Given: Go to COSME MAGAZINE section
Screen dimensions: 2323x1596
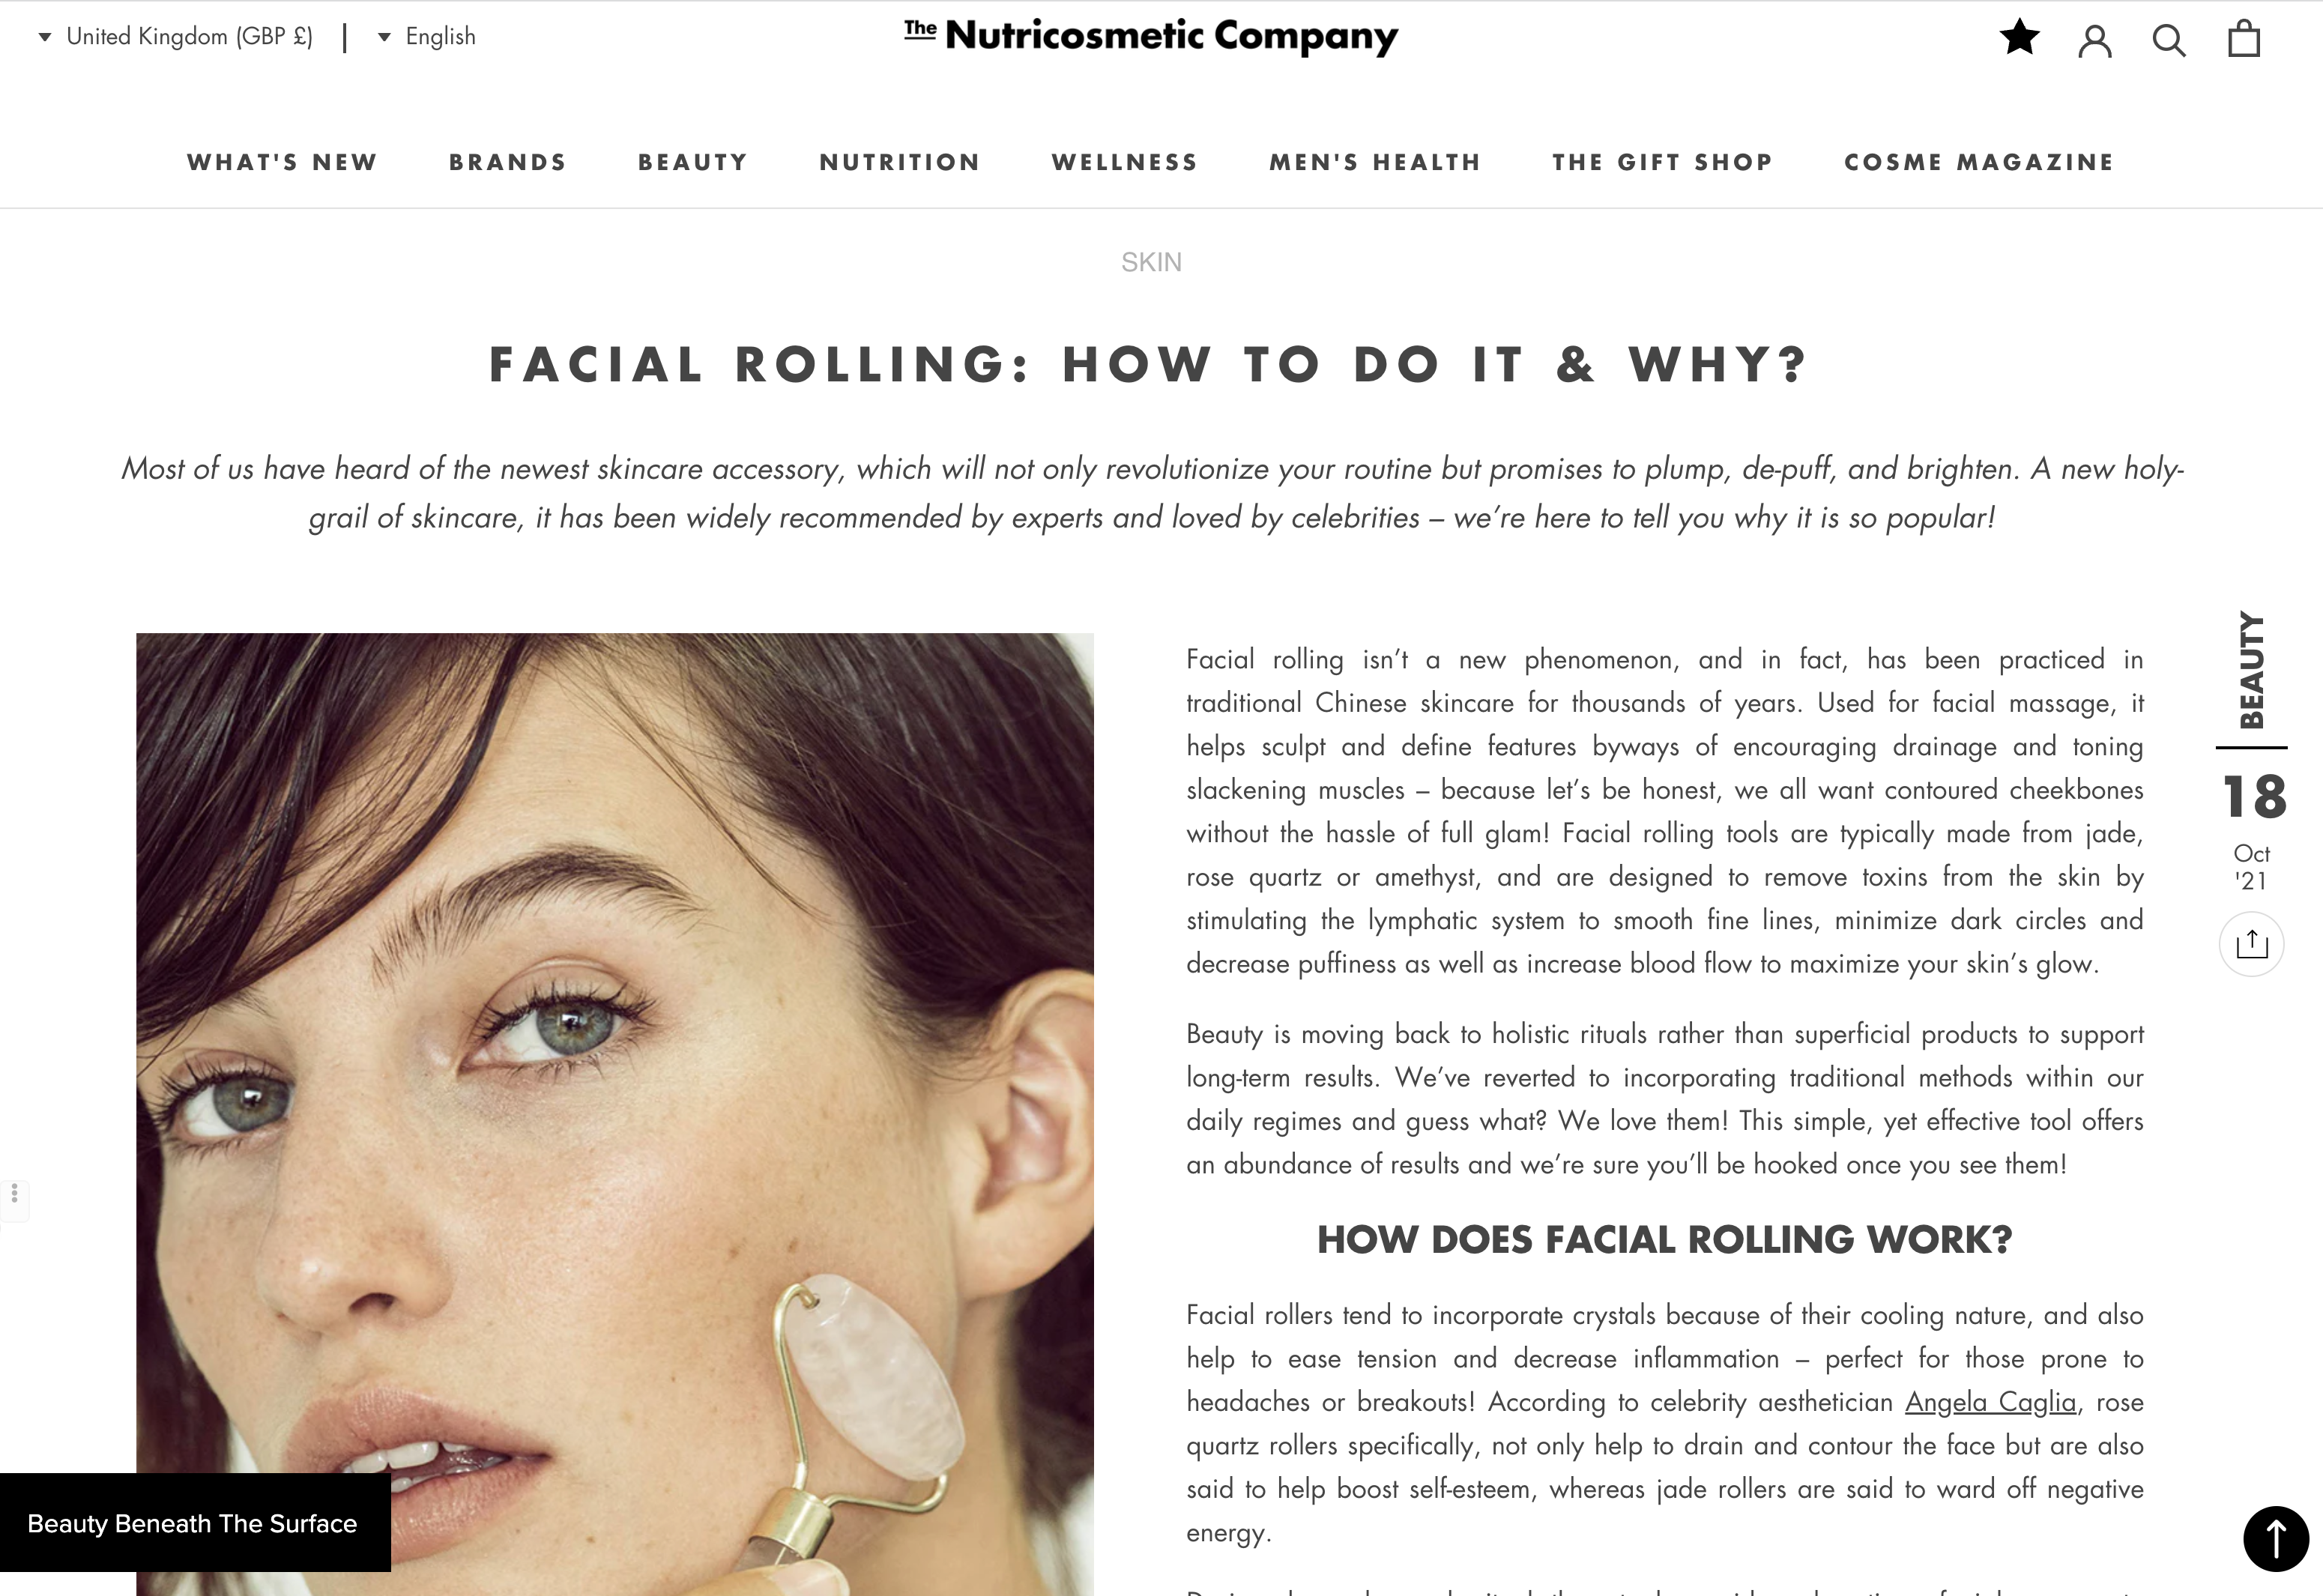Looking at the screenshot, I should 1979,162.
